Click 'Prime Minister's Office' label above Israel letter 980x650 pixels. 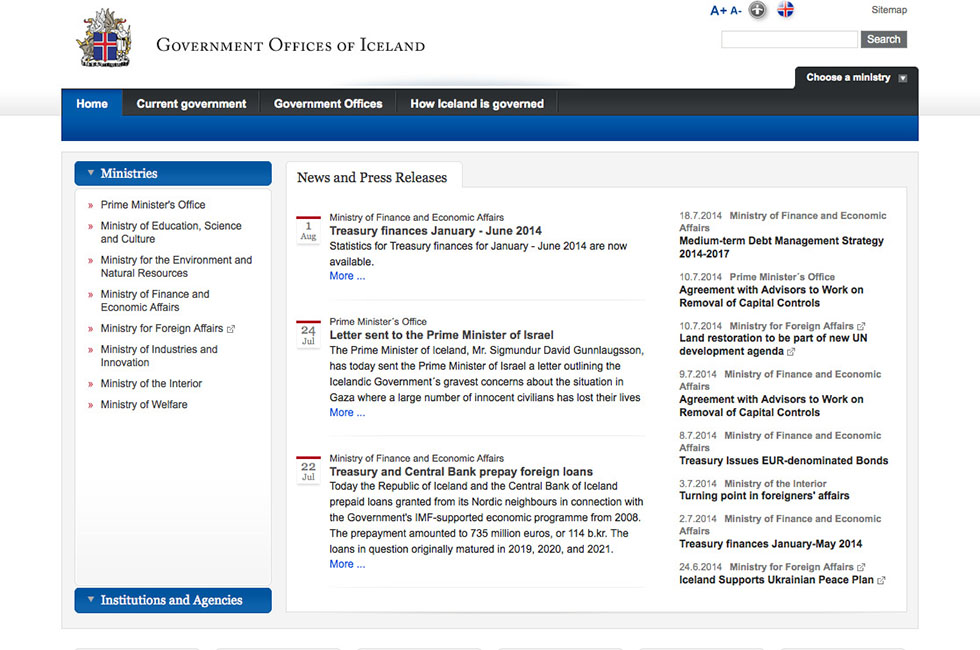coord(378,322)
